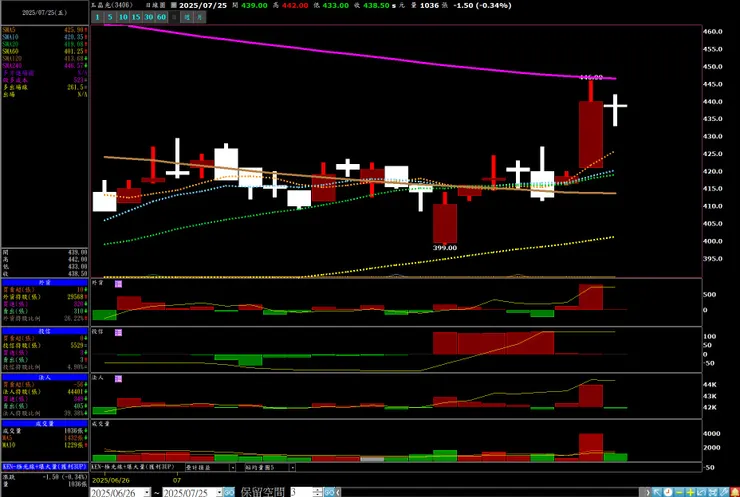Click the stock name 玉晶光(3406) title
This screenshot has width=740, height=497.
112,5
